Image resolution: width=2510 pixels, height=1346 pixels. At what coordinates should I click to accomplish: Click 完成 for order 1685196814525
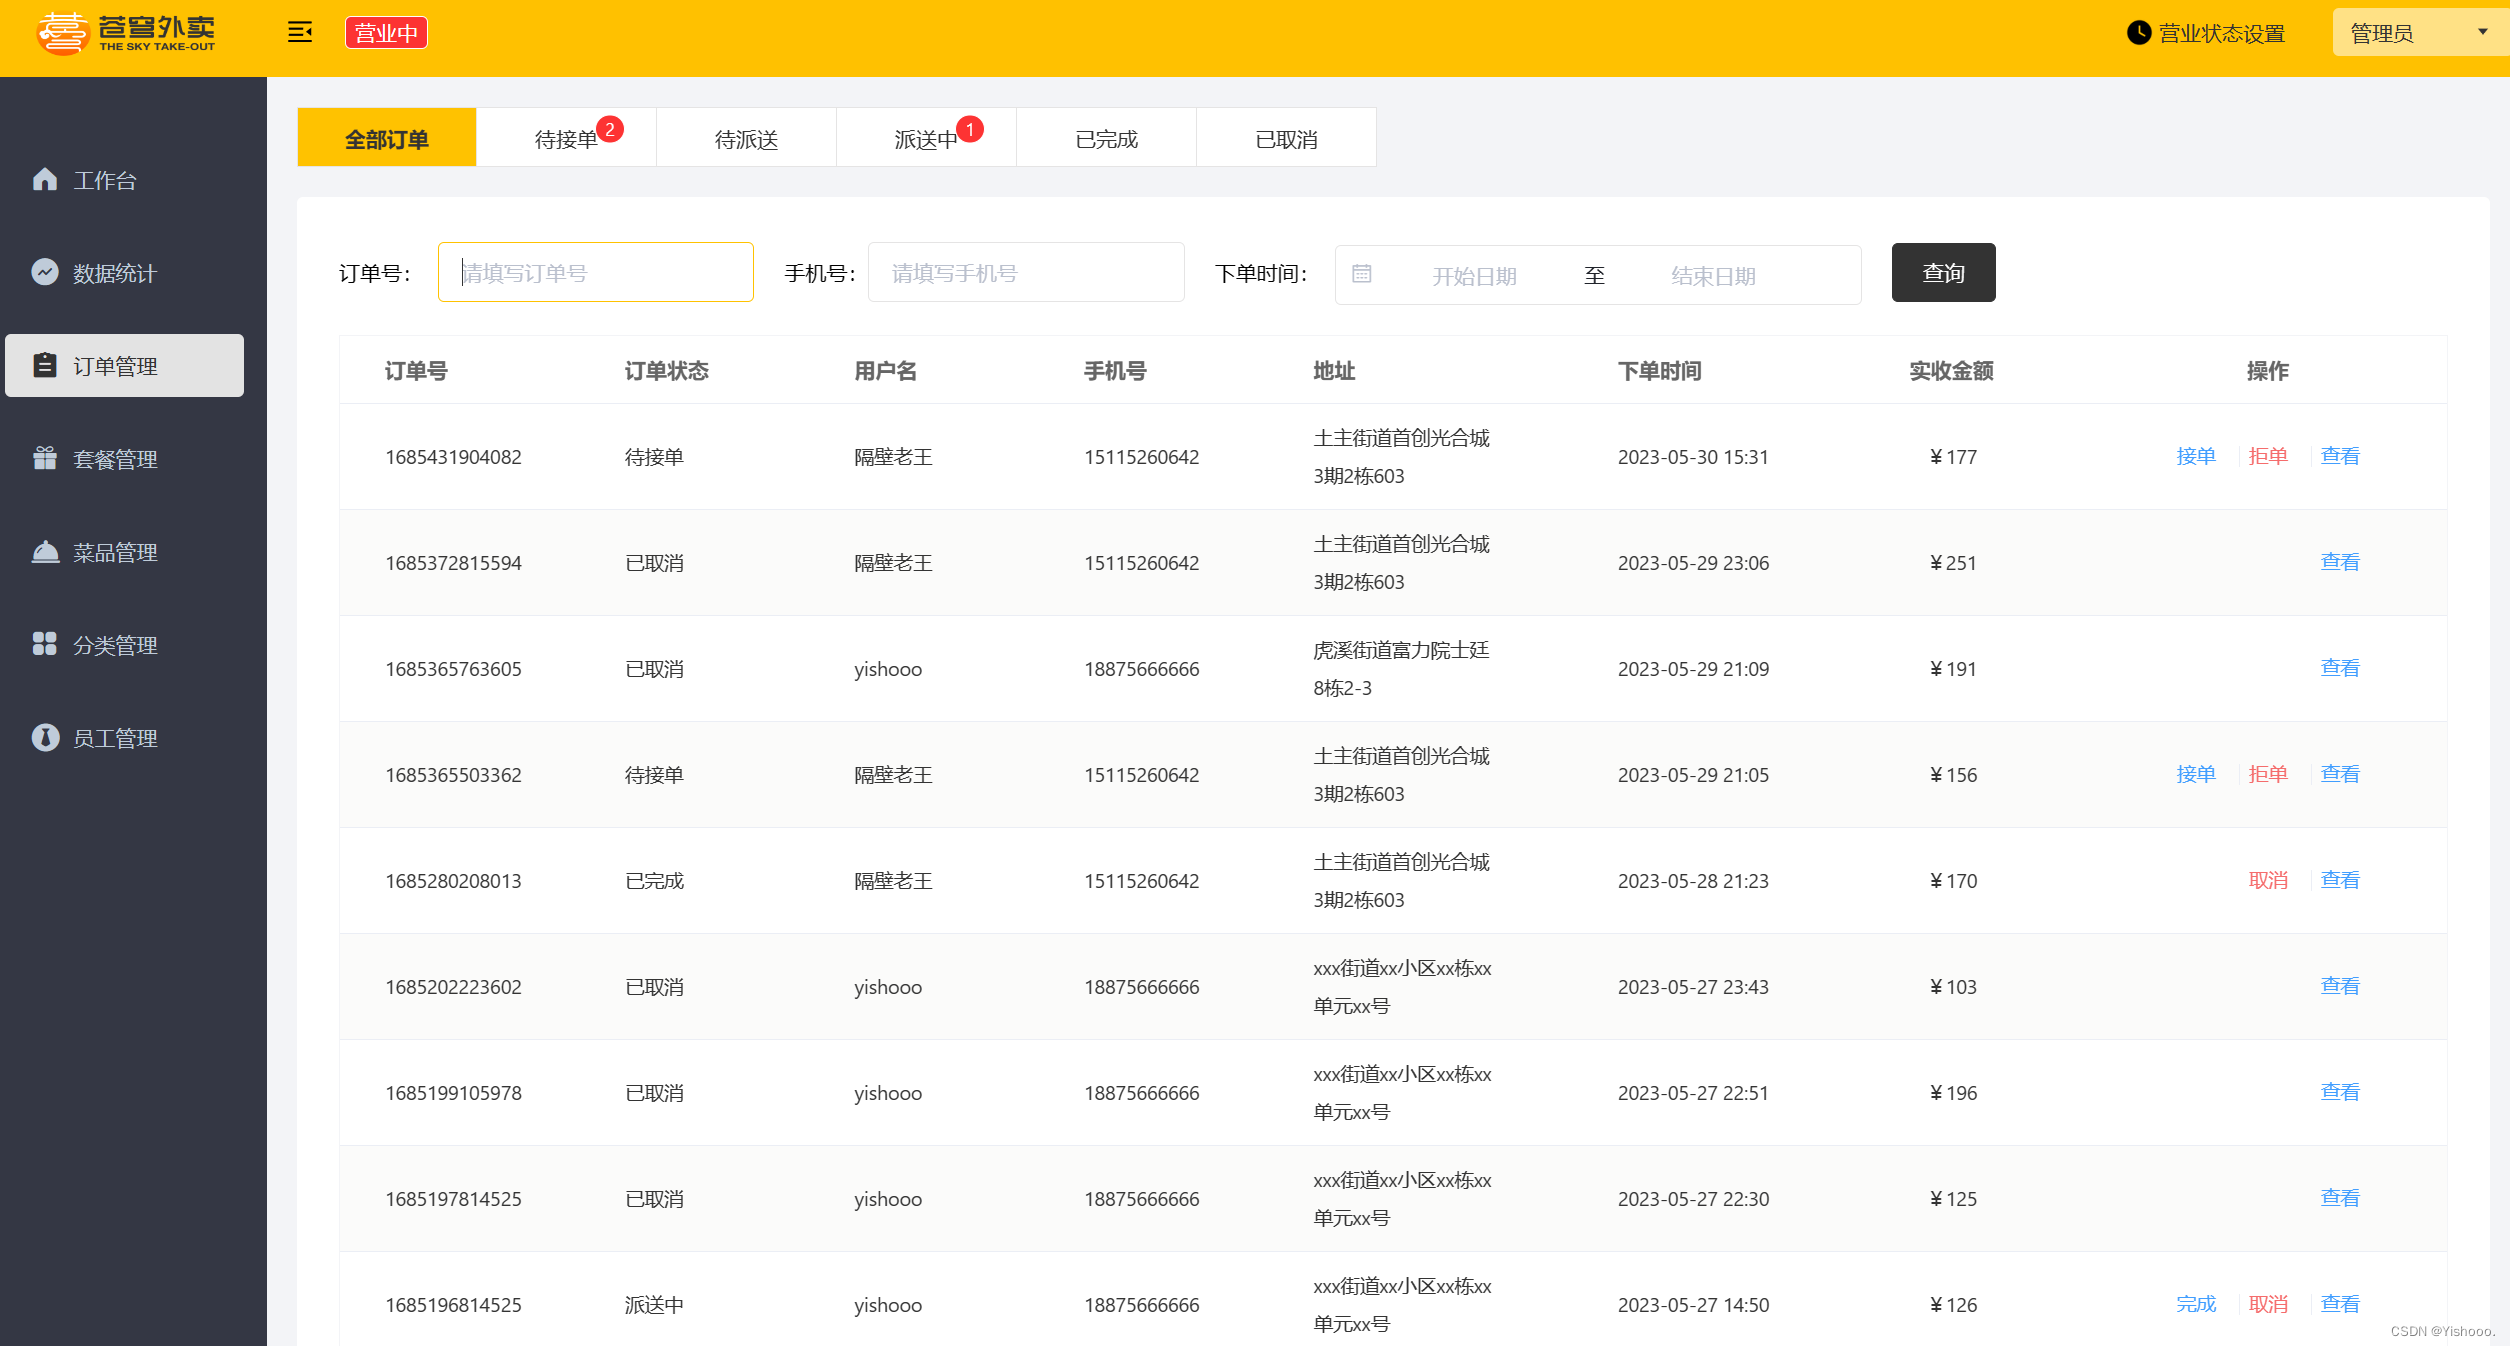pyautogui.click(x=2196, y=1304)
